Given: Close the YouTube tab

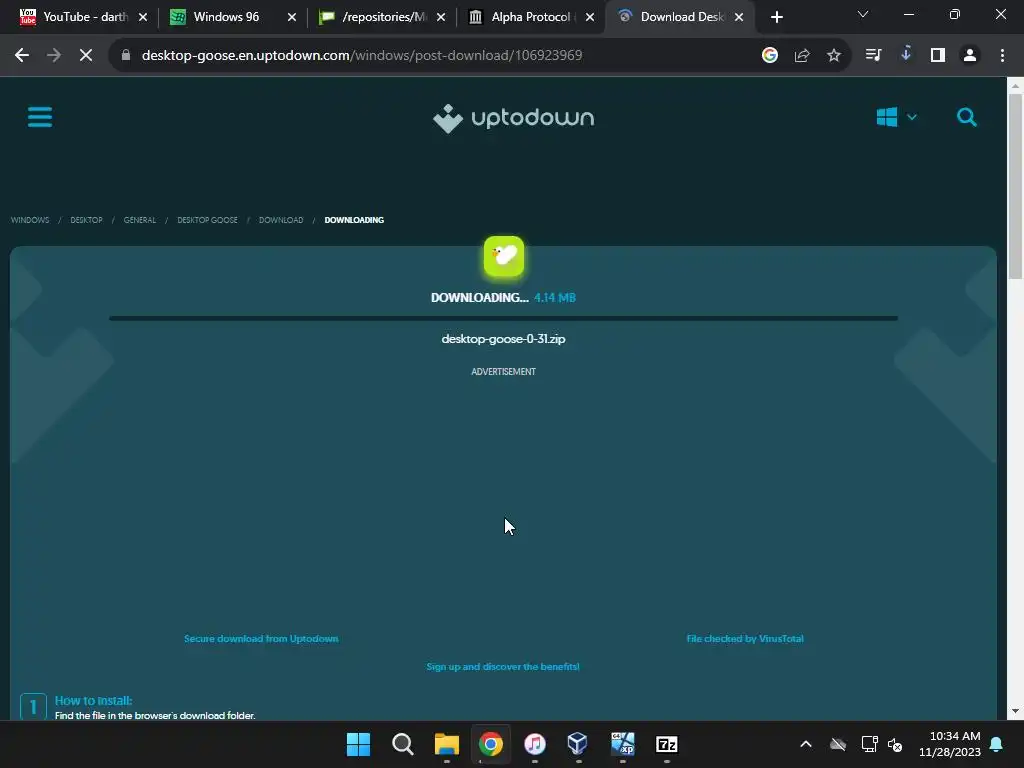Looking at the screenshot, I should (x=143, y=17).
